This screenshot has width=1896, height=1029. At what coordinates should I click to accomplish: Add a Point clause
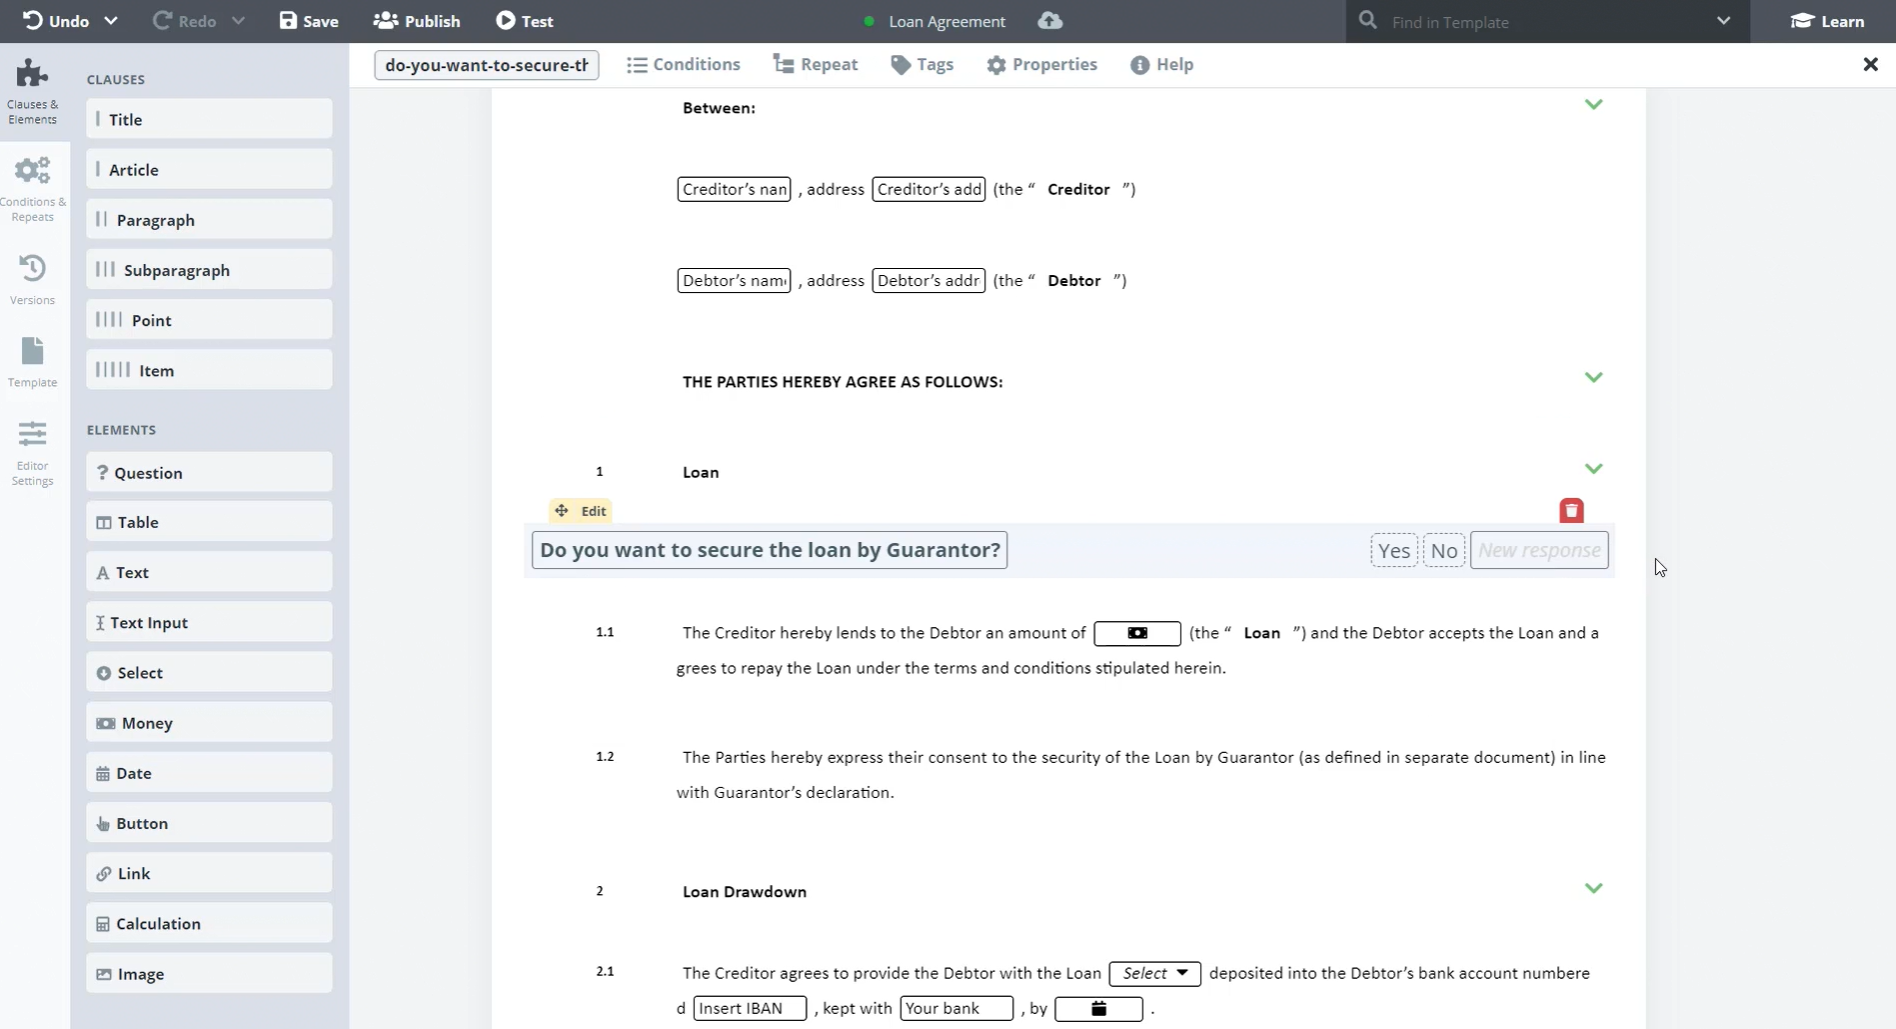click(x=209, y=319)
